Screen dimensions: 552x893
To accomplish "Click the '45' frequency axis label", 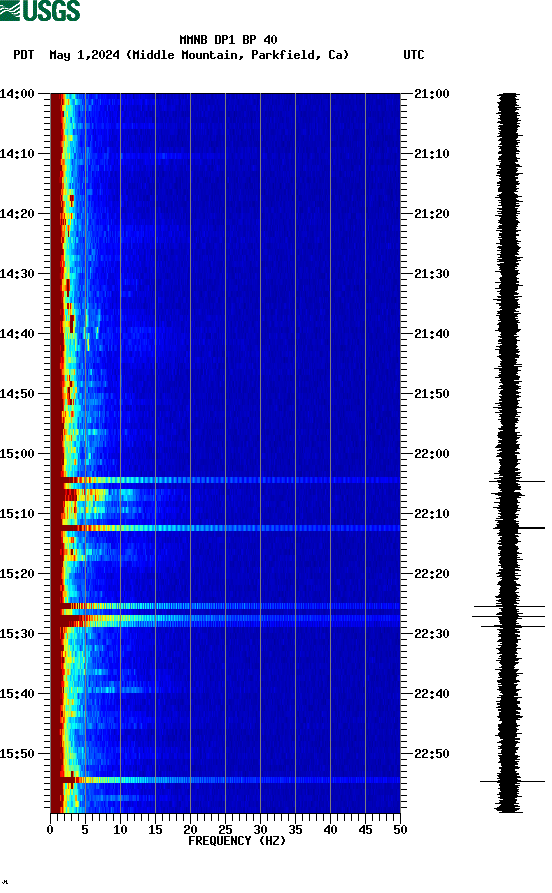I will [365, 830].
